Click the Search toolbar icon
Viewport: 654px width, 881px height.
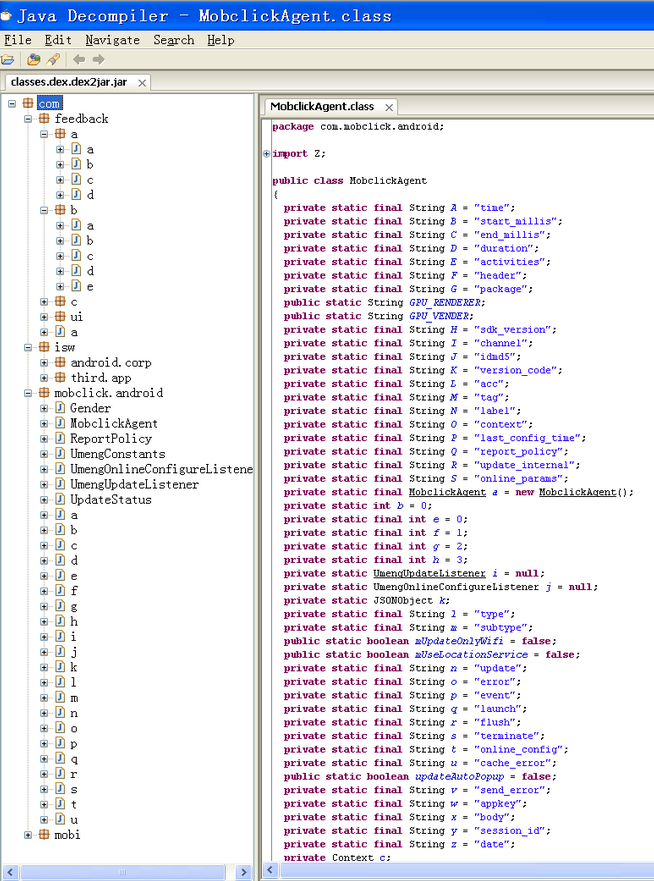click(x=53, y=60)
